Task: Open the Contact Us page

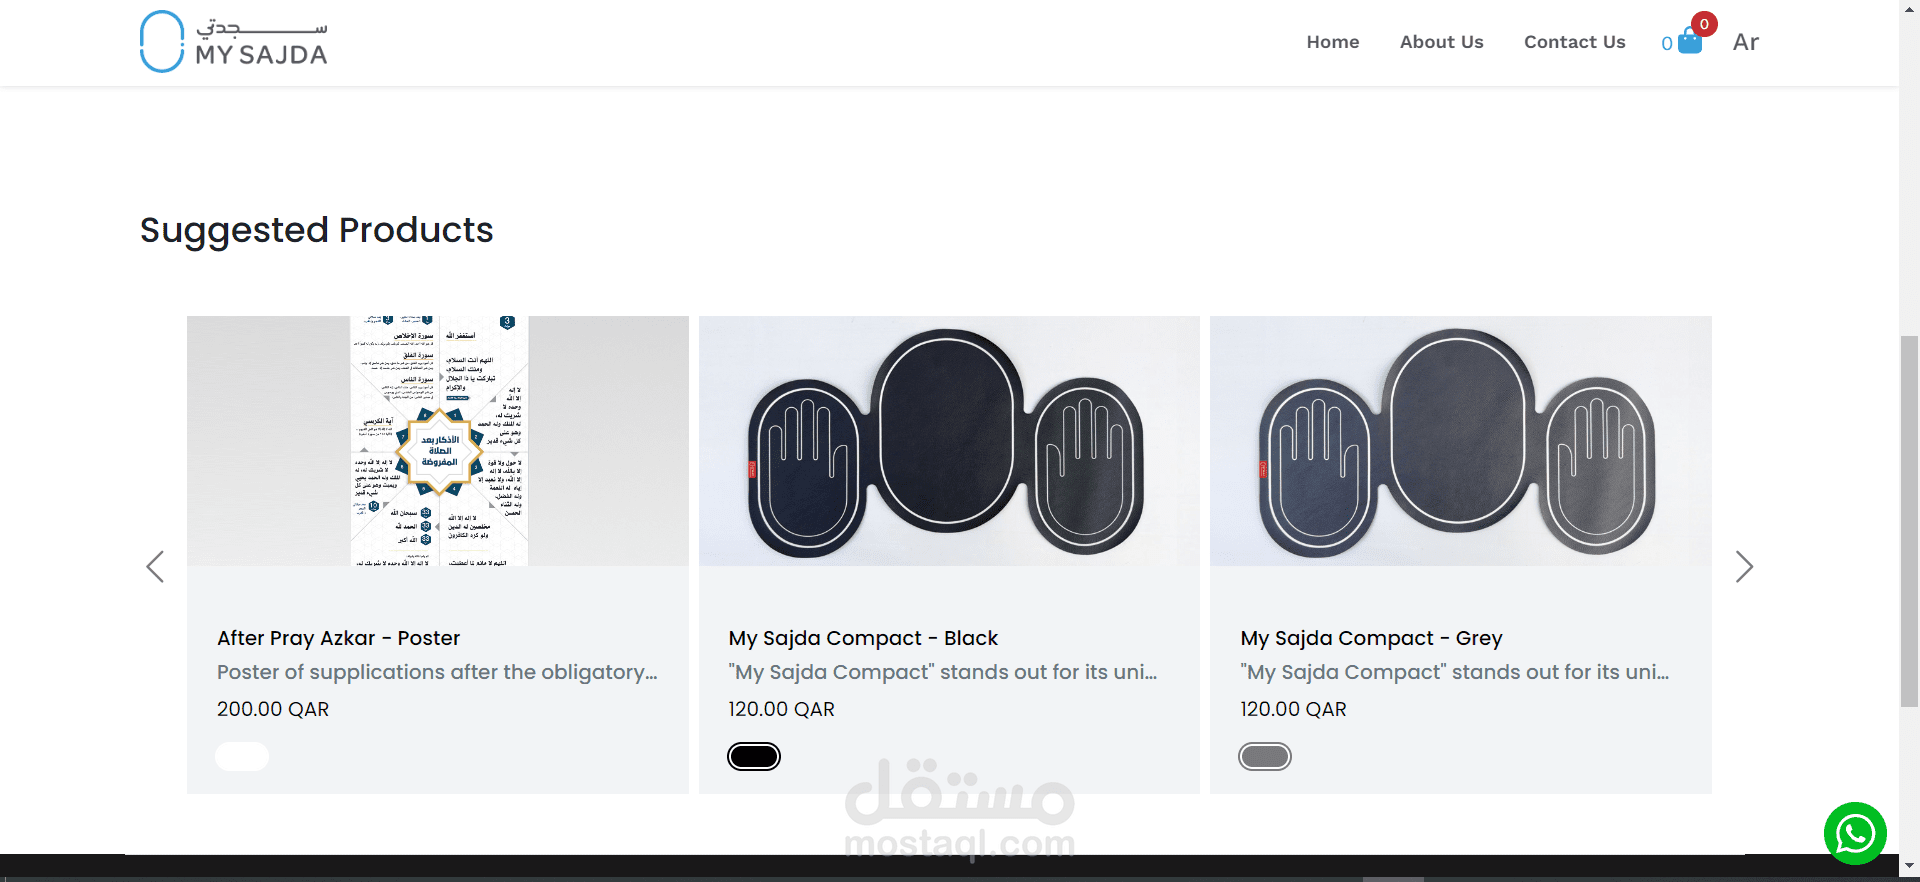Action: tap(1574, 42)
